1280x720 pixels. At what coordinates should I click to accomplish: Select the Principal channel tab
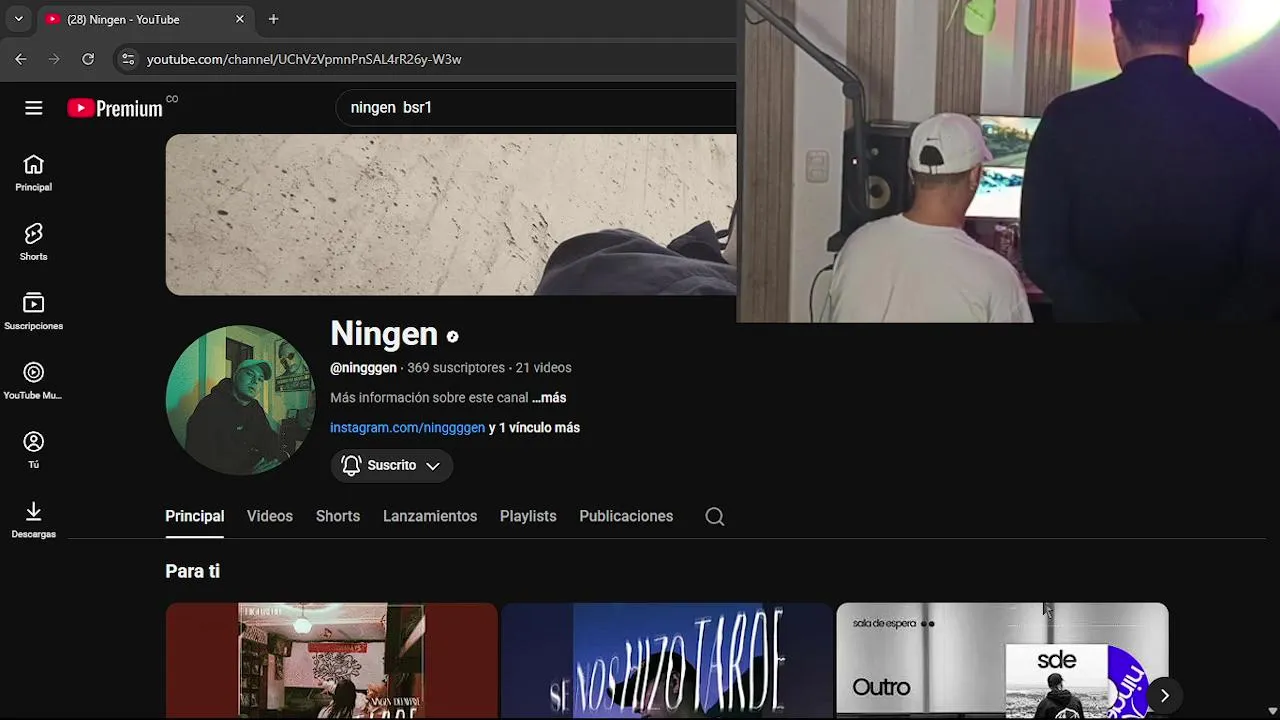[x=194, y=516]
